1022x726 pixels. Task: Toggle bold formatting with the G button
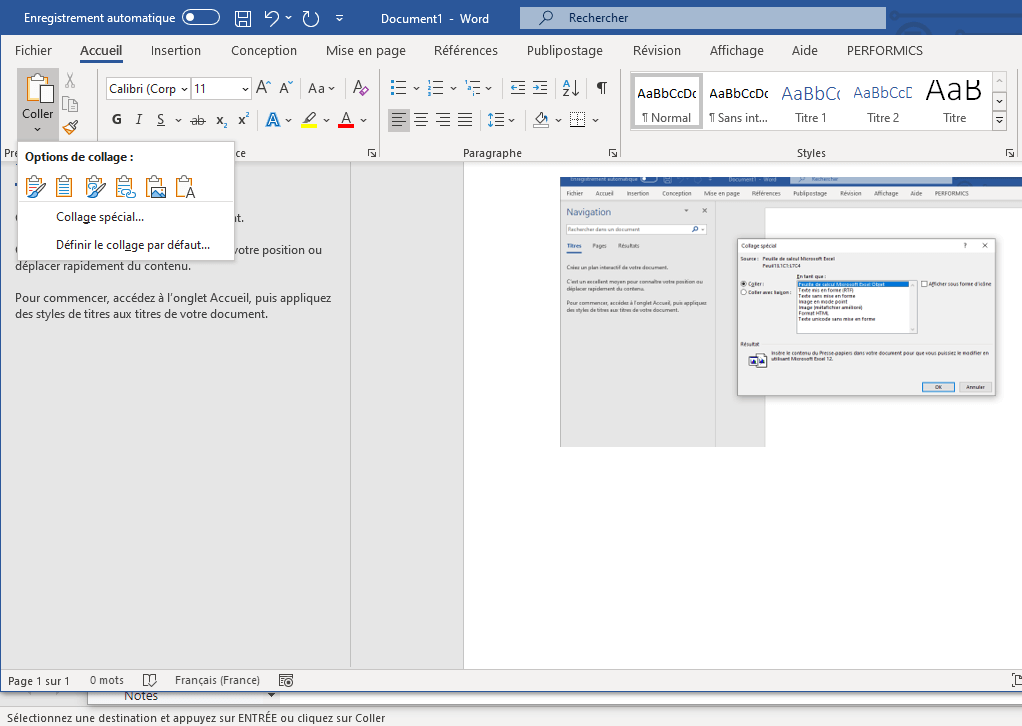point(116,120)
